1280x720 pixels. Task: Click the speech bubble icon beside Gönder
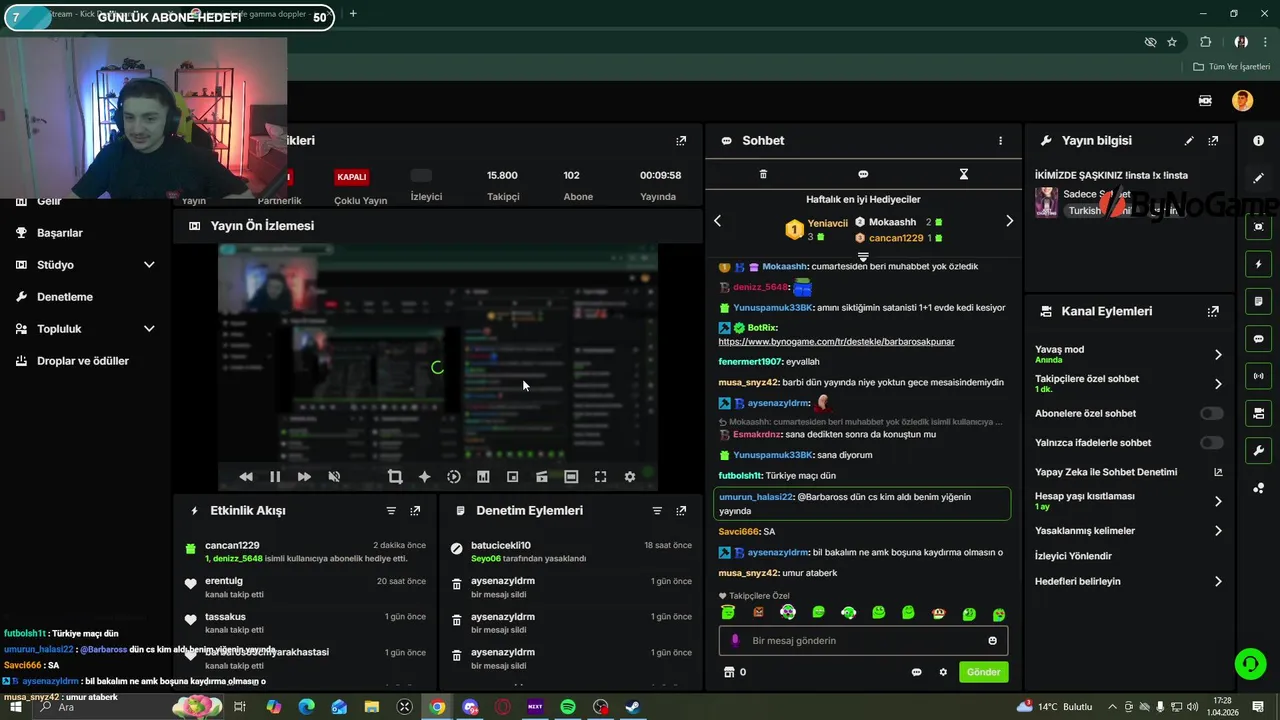[x=916, y=672]
